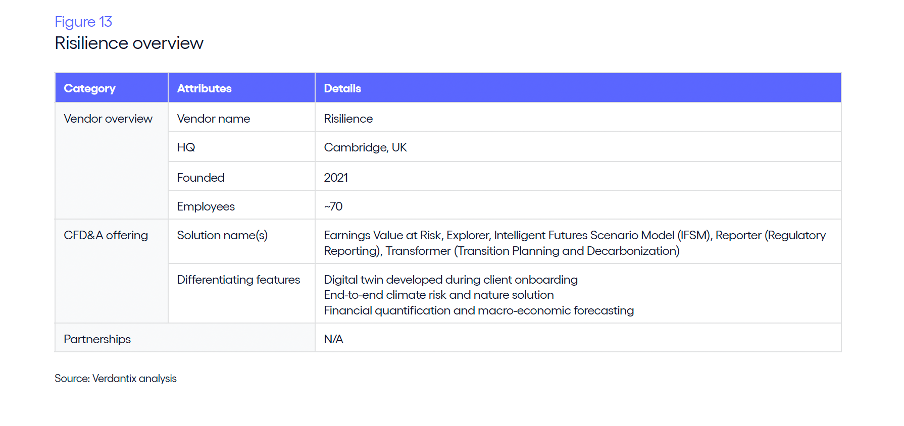Select the "Differentiating features" attribute cell
Image resolution: width=904 pixels, height=426 pixels.
coord(238,279)
